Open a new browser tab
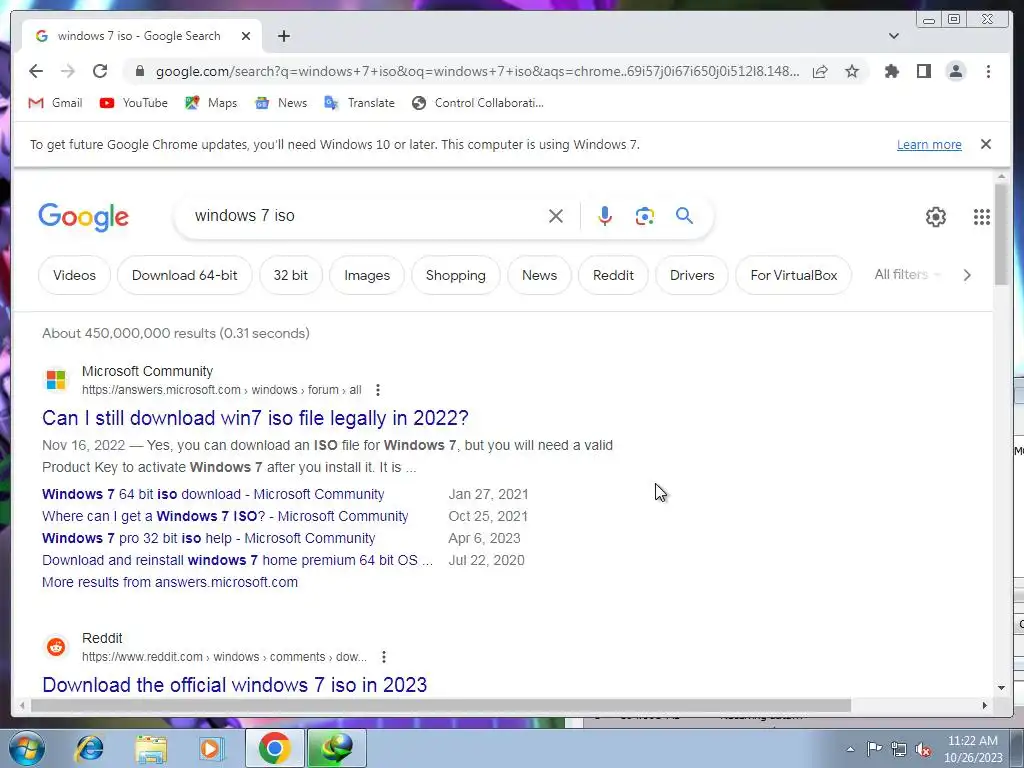 point(283,36)
